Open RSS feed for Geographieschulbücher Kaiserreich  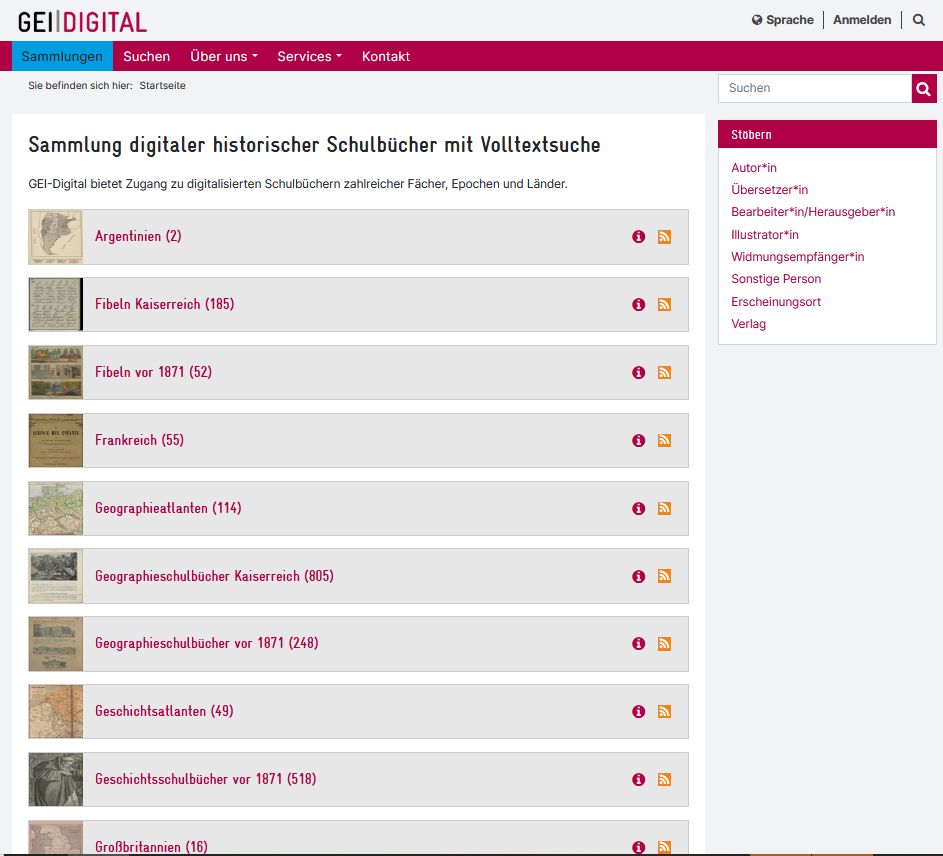(665, 577)
